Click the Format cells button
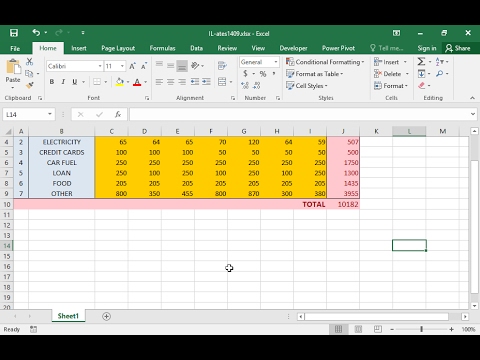Screen dimensions: 480x360 tap(391, 86)
